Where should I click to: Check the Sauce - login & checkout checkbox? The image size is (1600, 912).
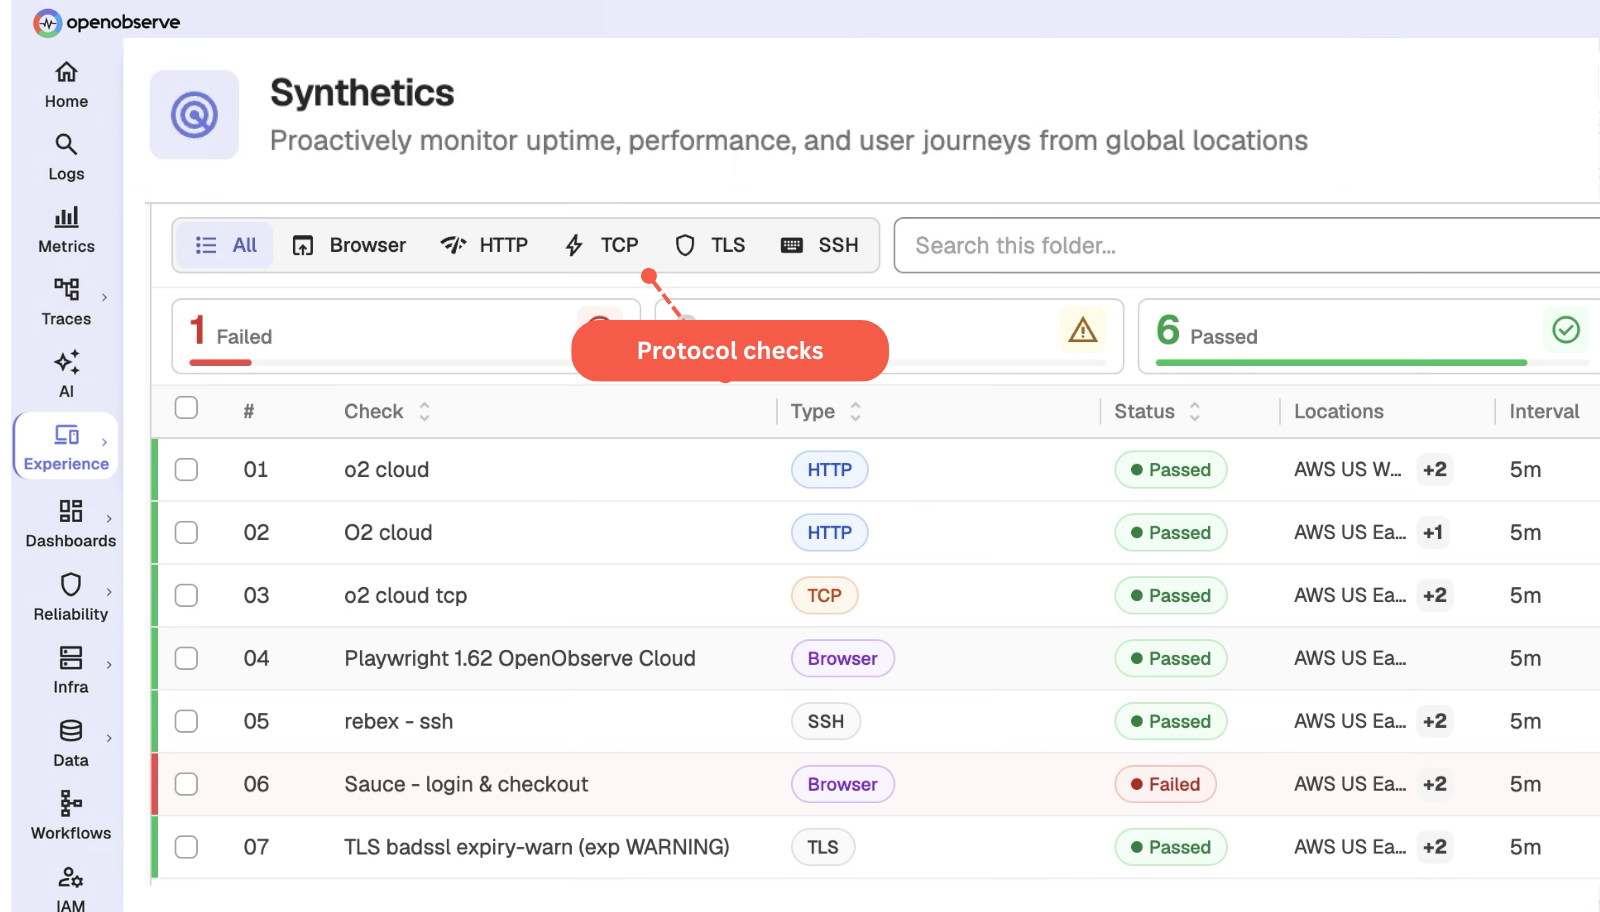[186, 785]
